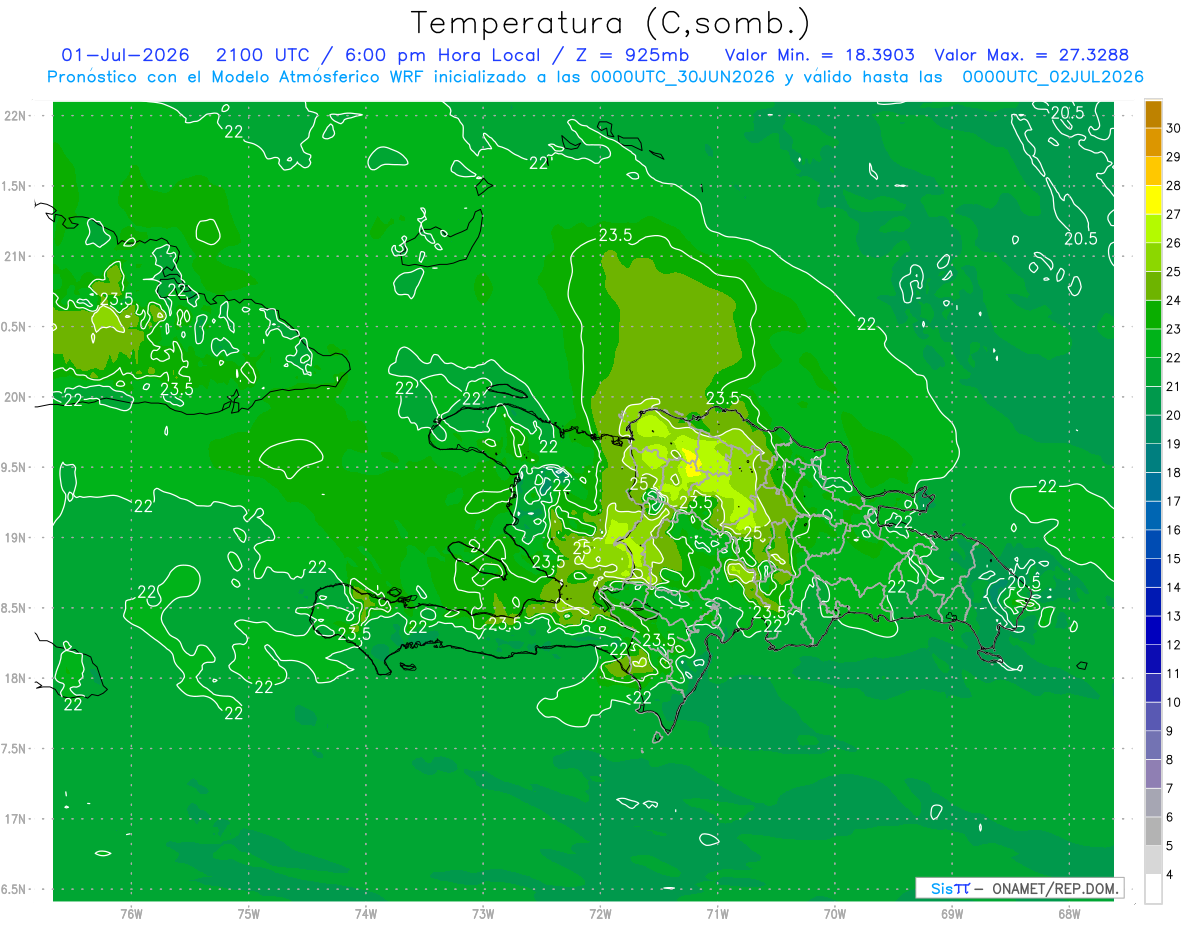Click the "69W" longitude axis label
Viewport: 1200px width, 927px height.
952,914
